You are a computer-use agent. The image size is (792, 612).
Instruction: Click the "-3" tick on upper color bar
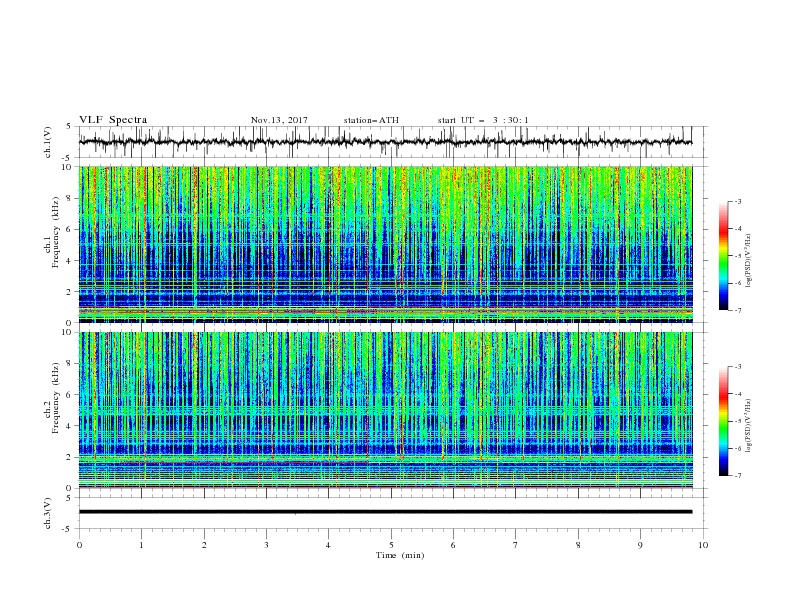pos(738,201)
